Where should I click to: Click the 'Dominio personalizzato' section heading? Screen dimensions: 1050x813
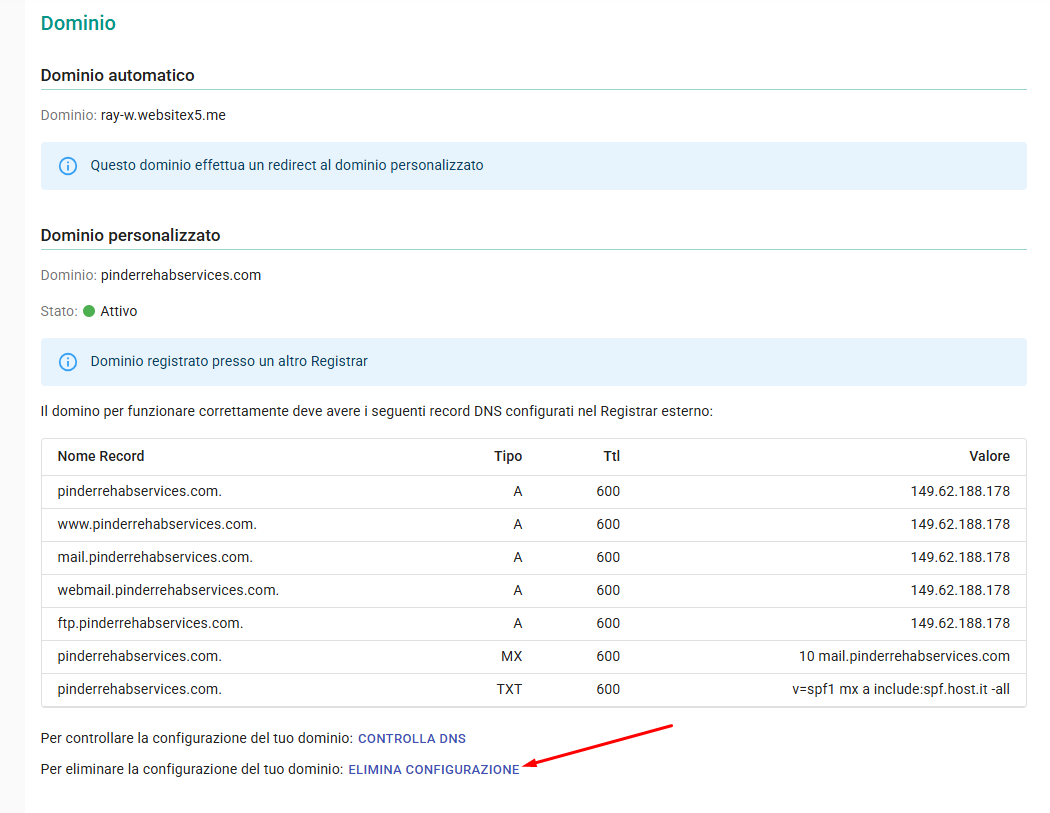[130, 235]
